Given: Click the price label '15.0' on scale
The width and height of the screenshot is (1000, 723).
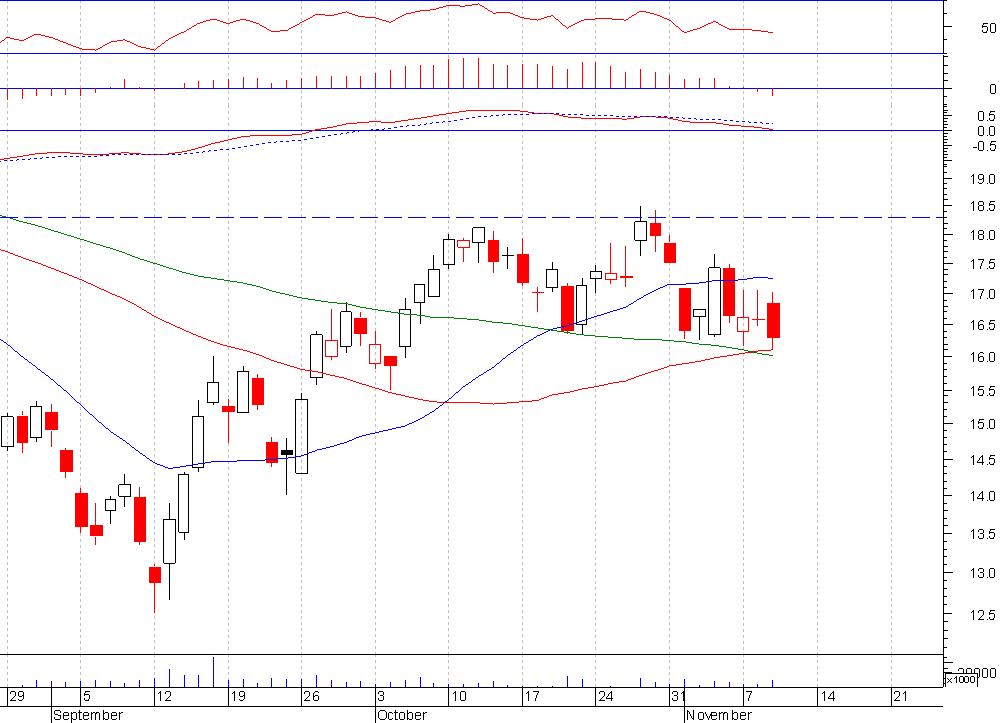Looking at the screenshot, I should 982,424.
